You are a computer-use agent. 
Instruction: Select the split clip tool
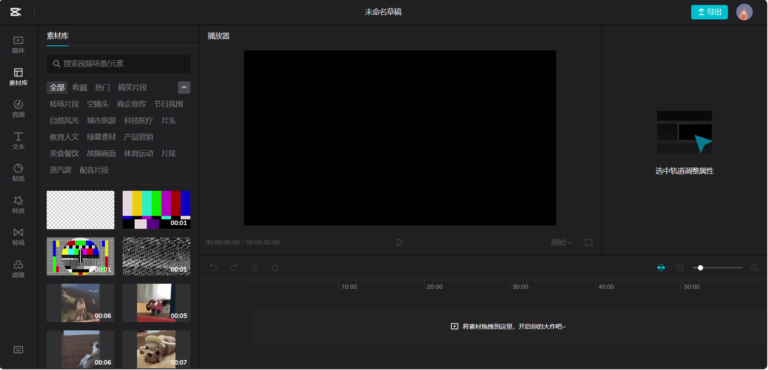tap(254, 268)
